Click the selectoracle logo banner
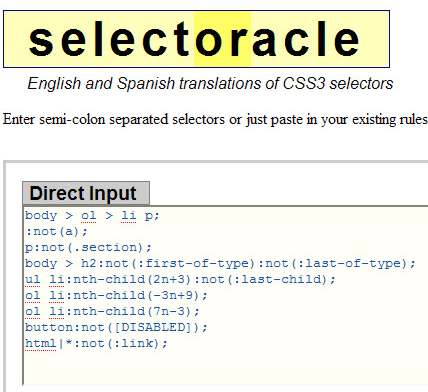This screenshot has height=392, width=428. 196,39
